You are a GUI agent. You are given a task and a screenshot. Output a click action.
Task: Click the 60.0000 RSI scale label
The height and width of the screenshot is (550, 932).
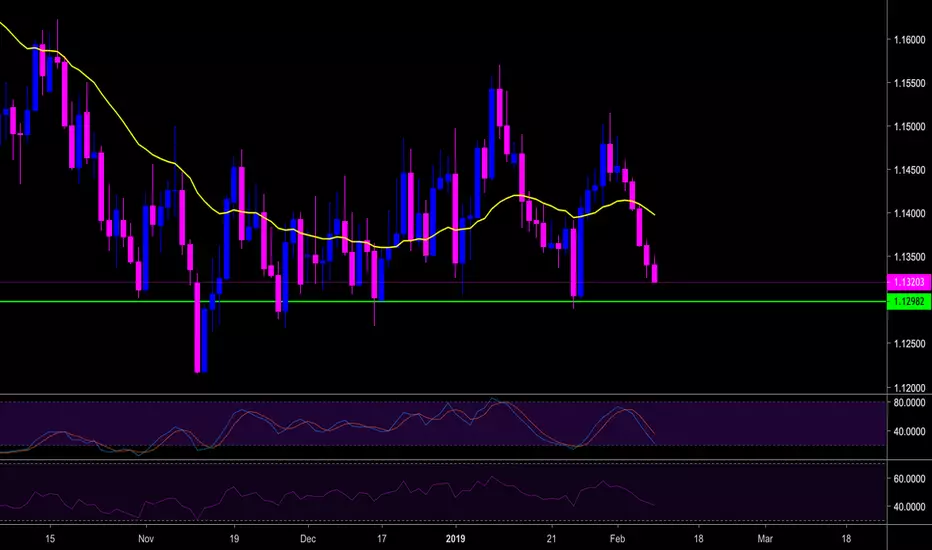tap(909, 479)
